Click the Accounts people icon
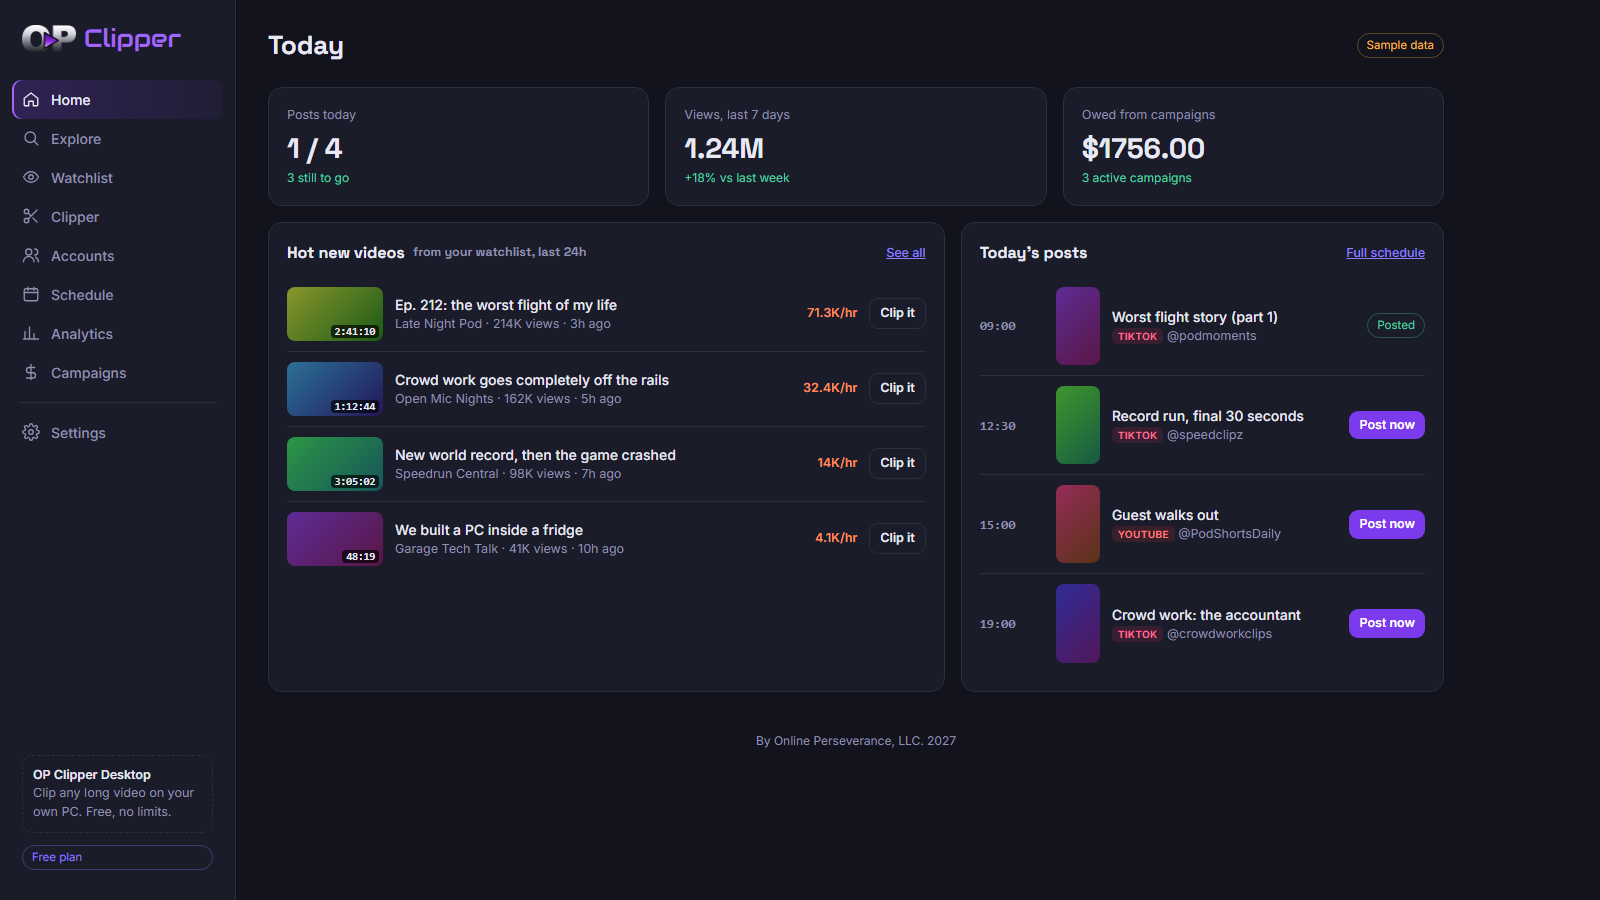The width and height of the screenshot is (1600, 900). 31,256
